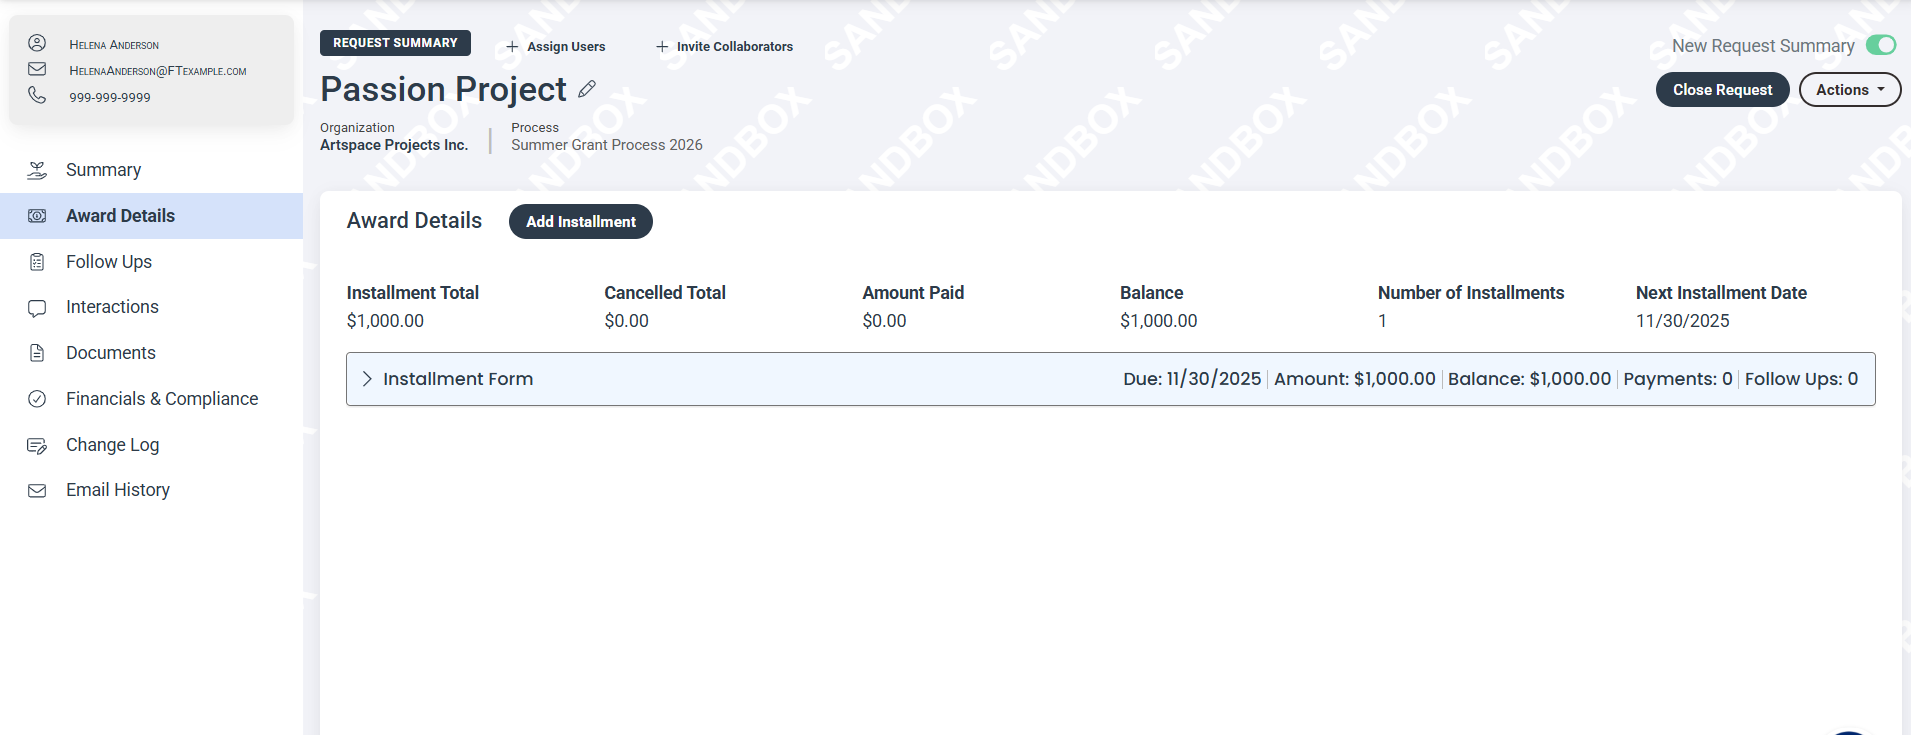Click the Cancelled Total value $0.00
The image size is (1911, 735).
click(x=627, y=321)
